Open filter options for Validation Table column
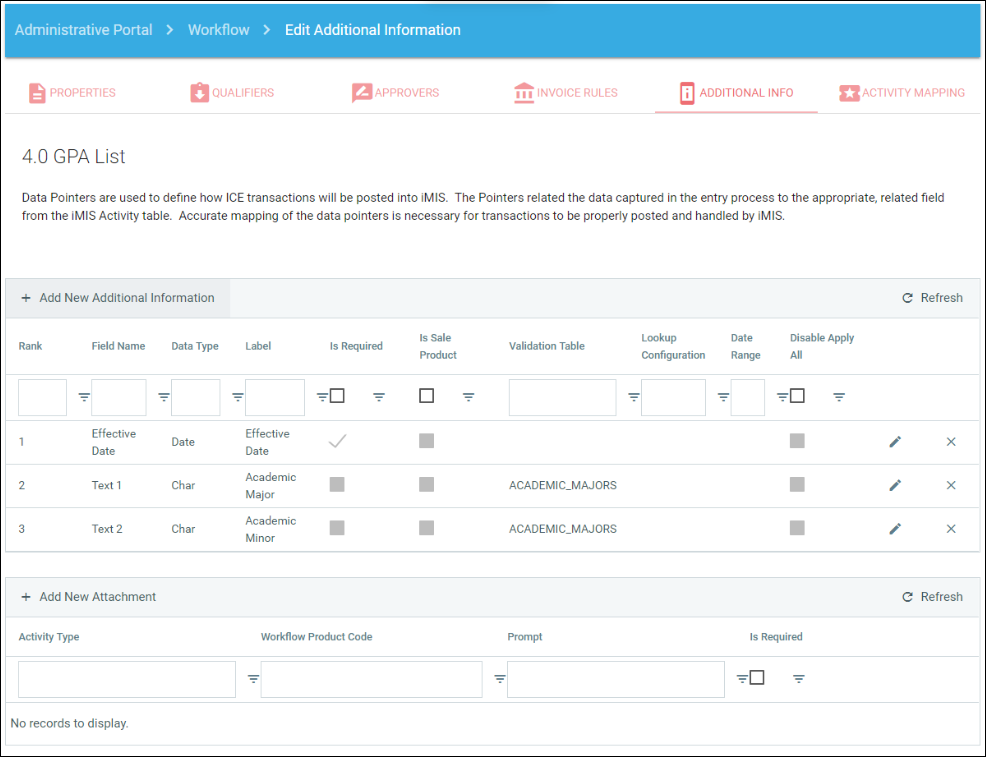Screen dimensions: 986x757 pyautogui.click(x=633, y=398)
